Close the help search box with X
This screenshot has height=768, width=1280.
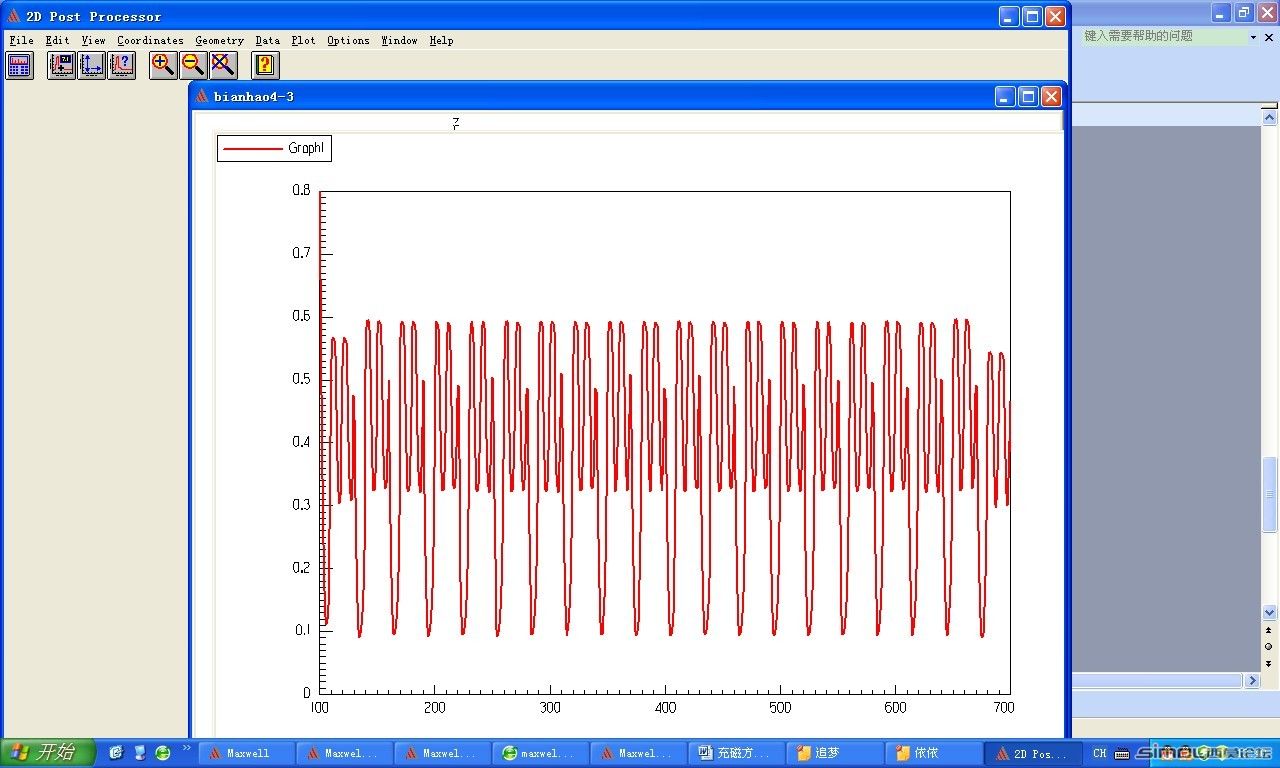(1270, 37)
